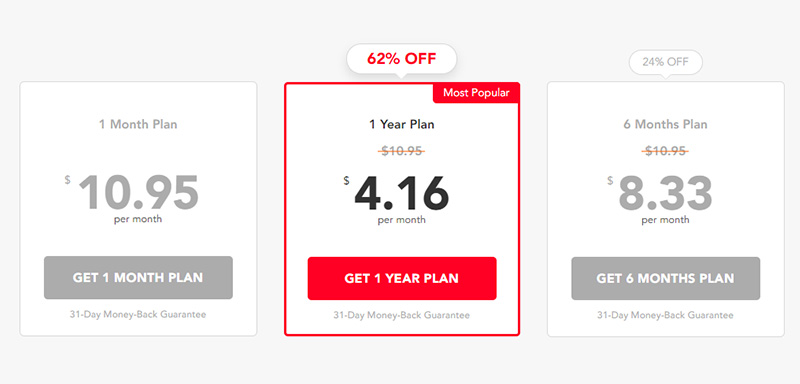Screen dimensions: 800x384
Task: Click the $4.16 yearly plan price
Action: 396,194
